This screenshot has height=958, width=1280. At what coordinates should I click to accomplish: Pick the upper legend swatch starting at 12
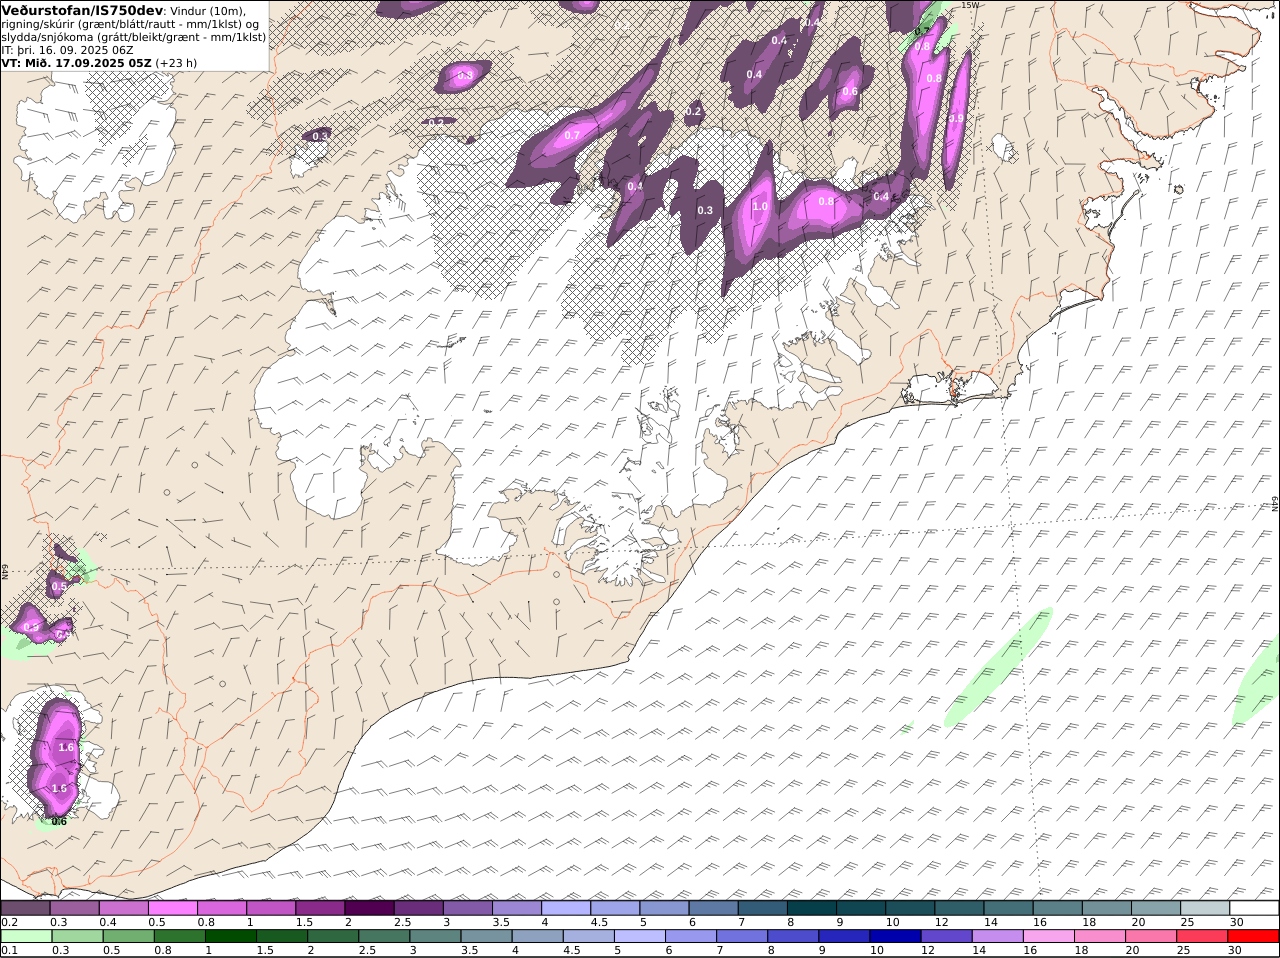[960, 908]
